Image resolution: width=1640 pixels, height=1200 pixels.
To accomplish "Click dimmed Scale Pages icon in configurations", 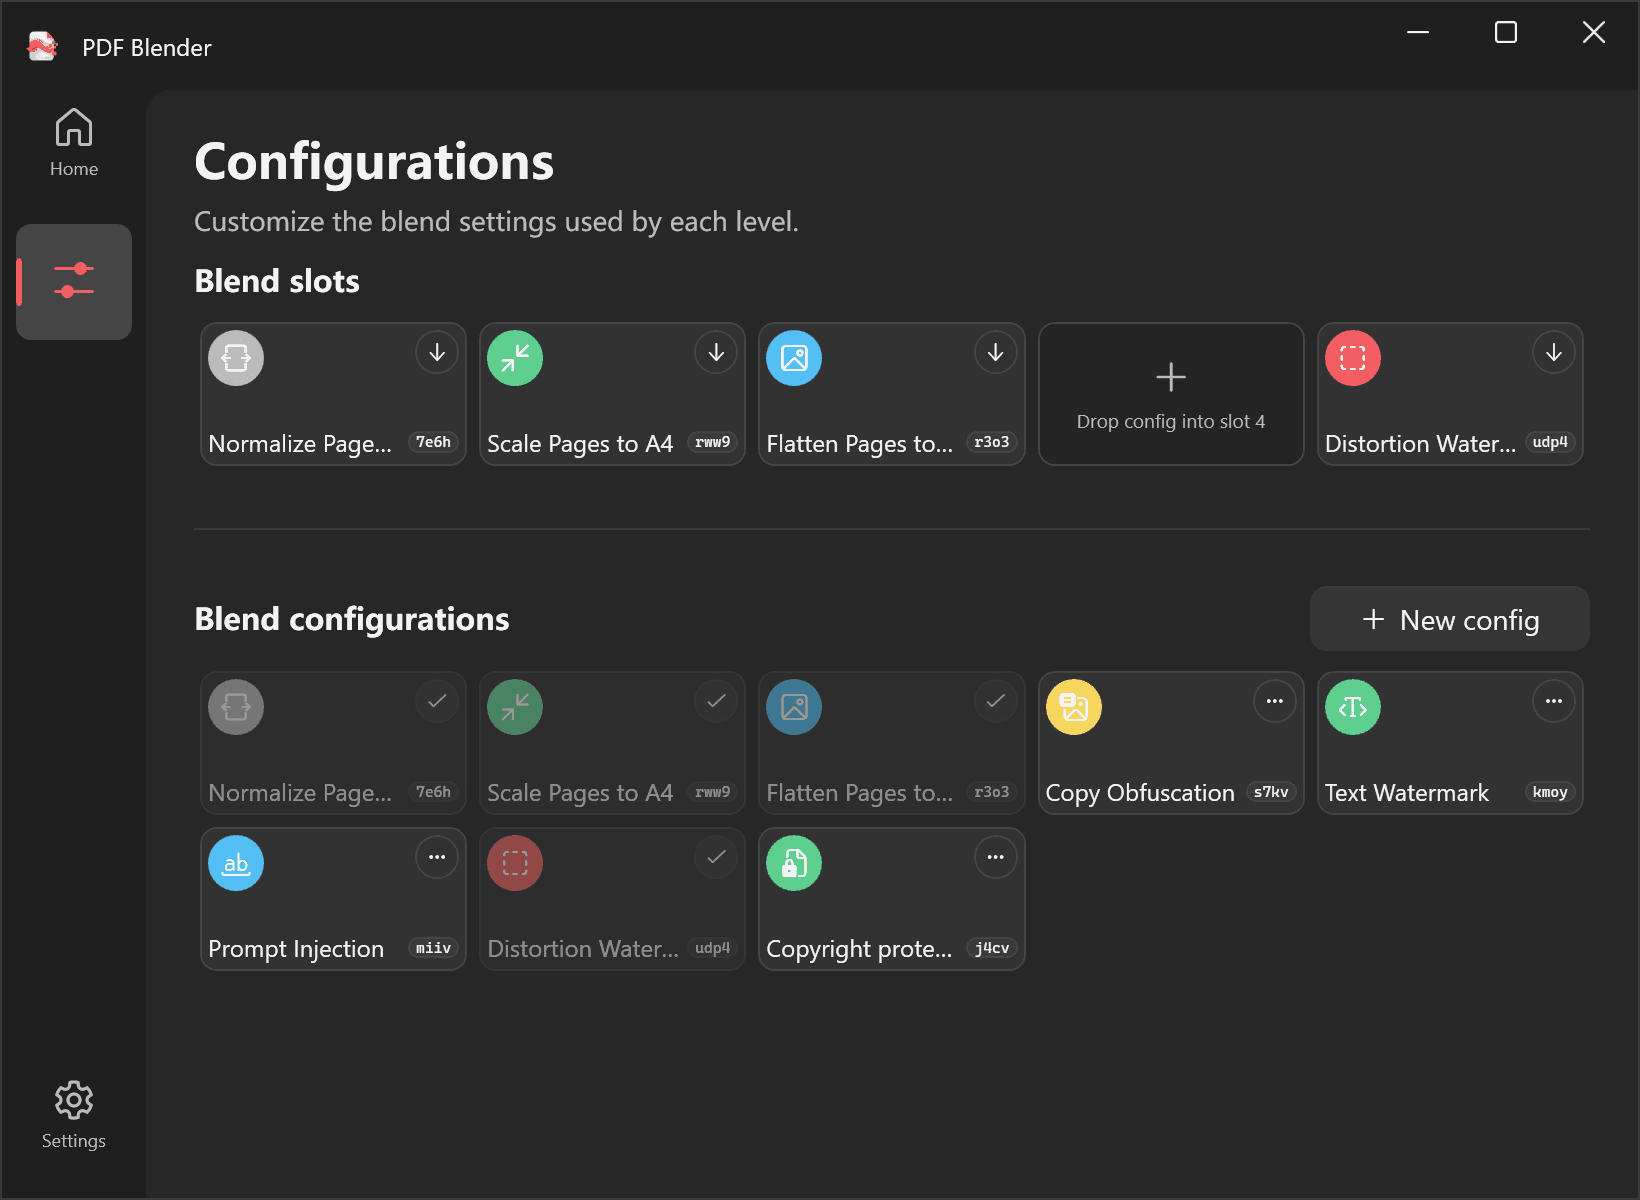I will pyautogui.click(x=515, y=707).
